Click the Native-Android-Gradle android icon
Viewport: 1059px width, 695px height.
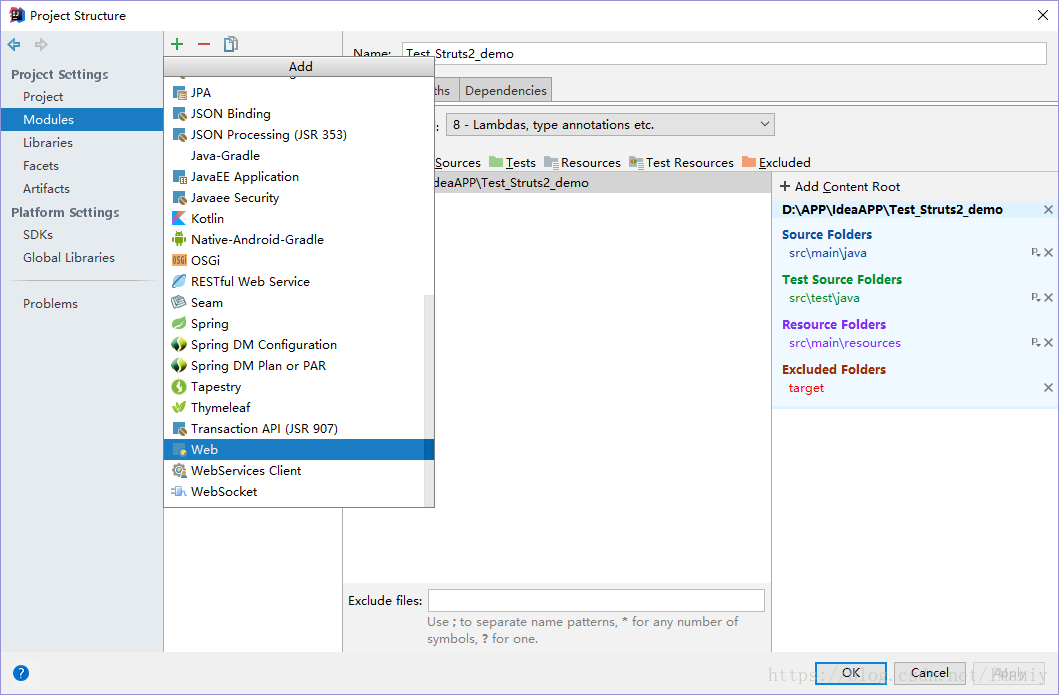[x=179, y=239]
